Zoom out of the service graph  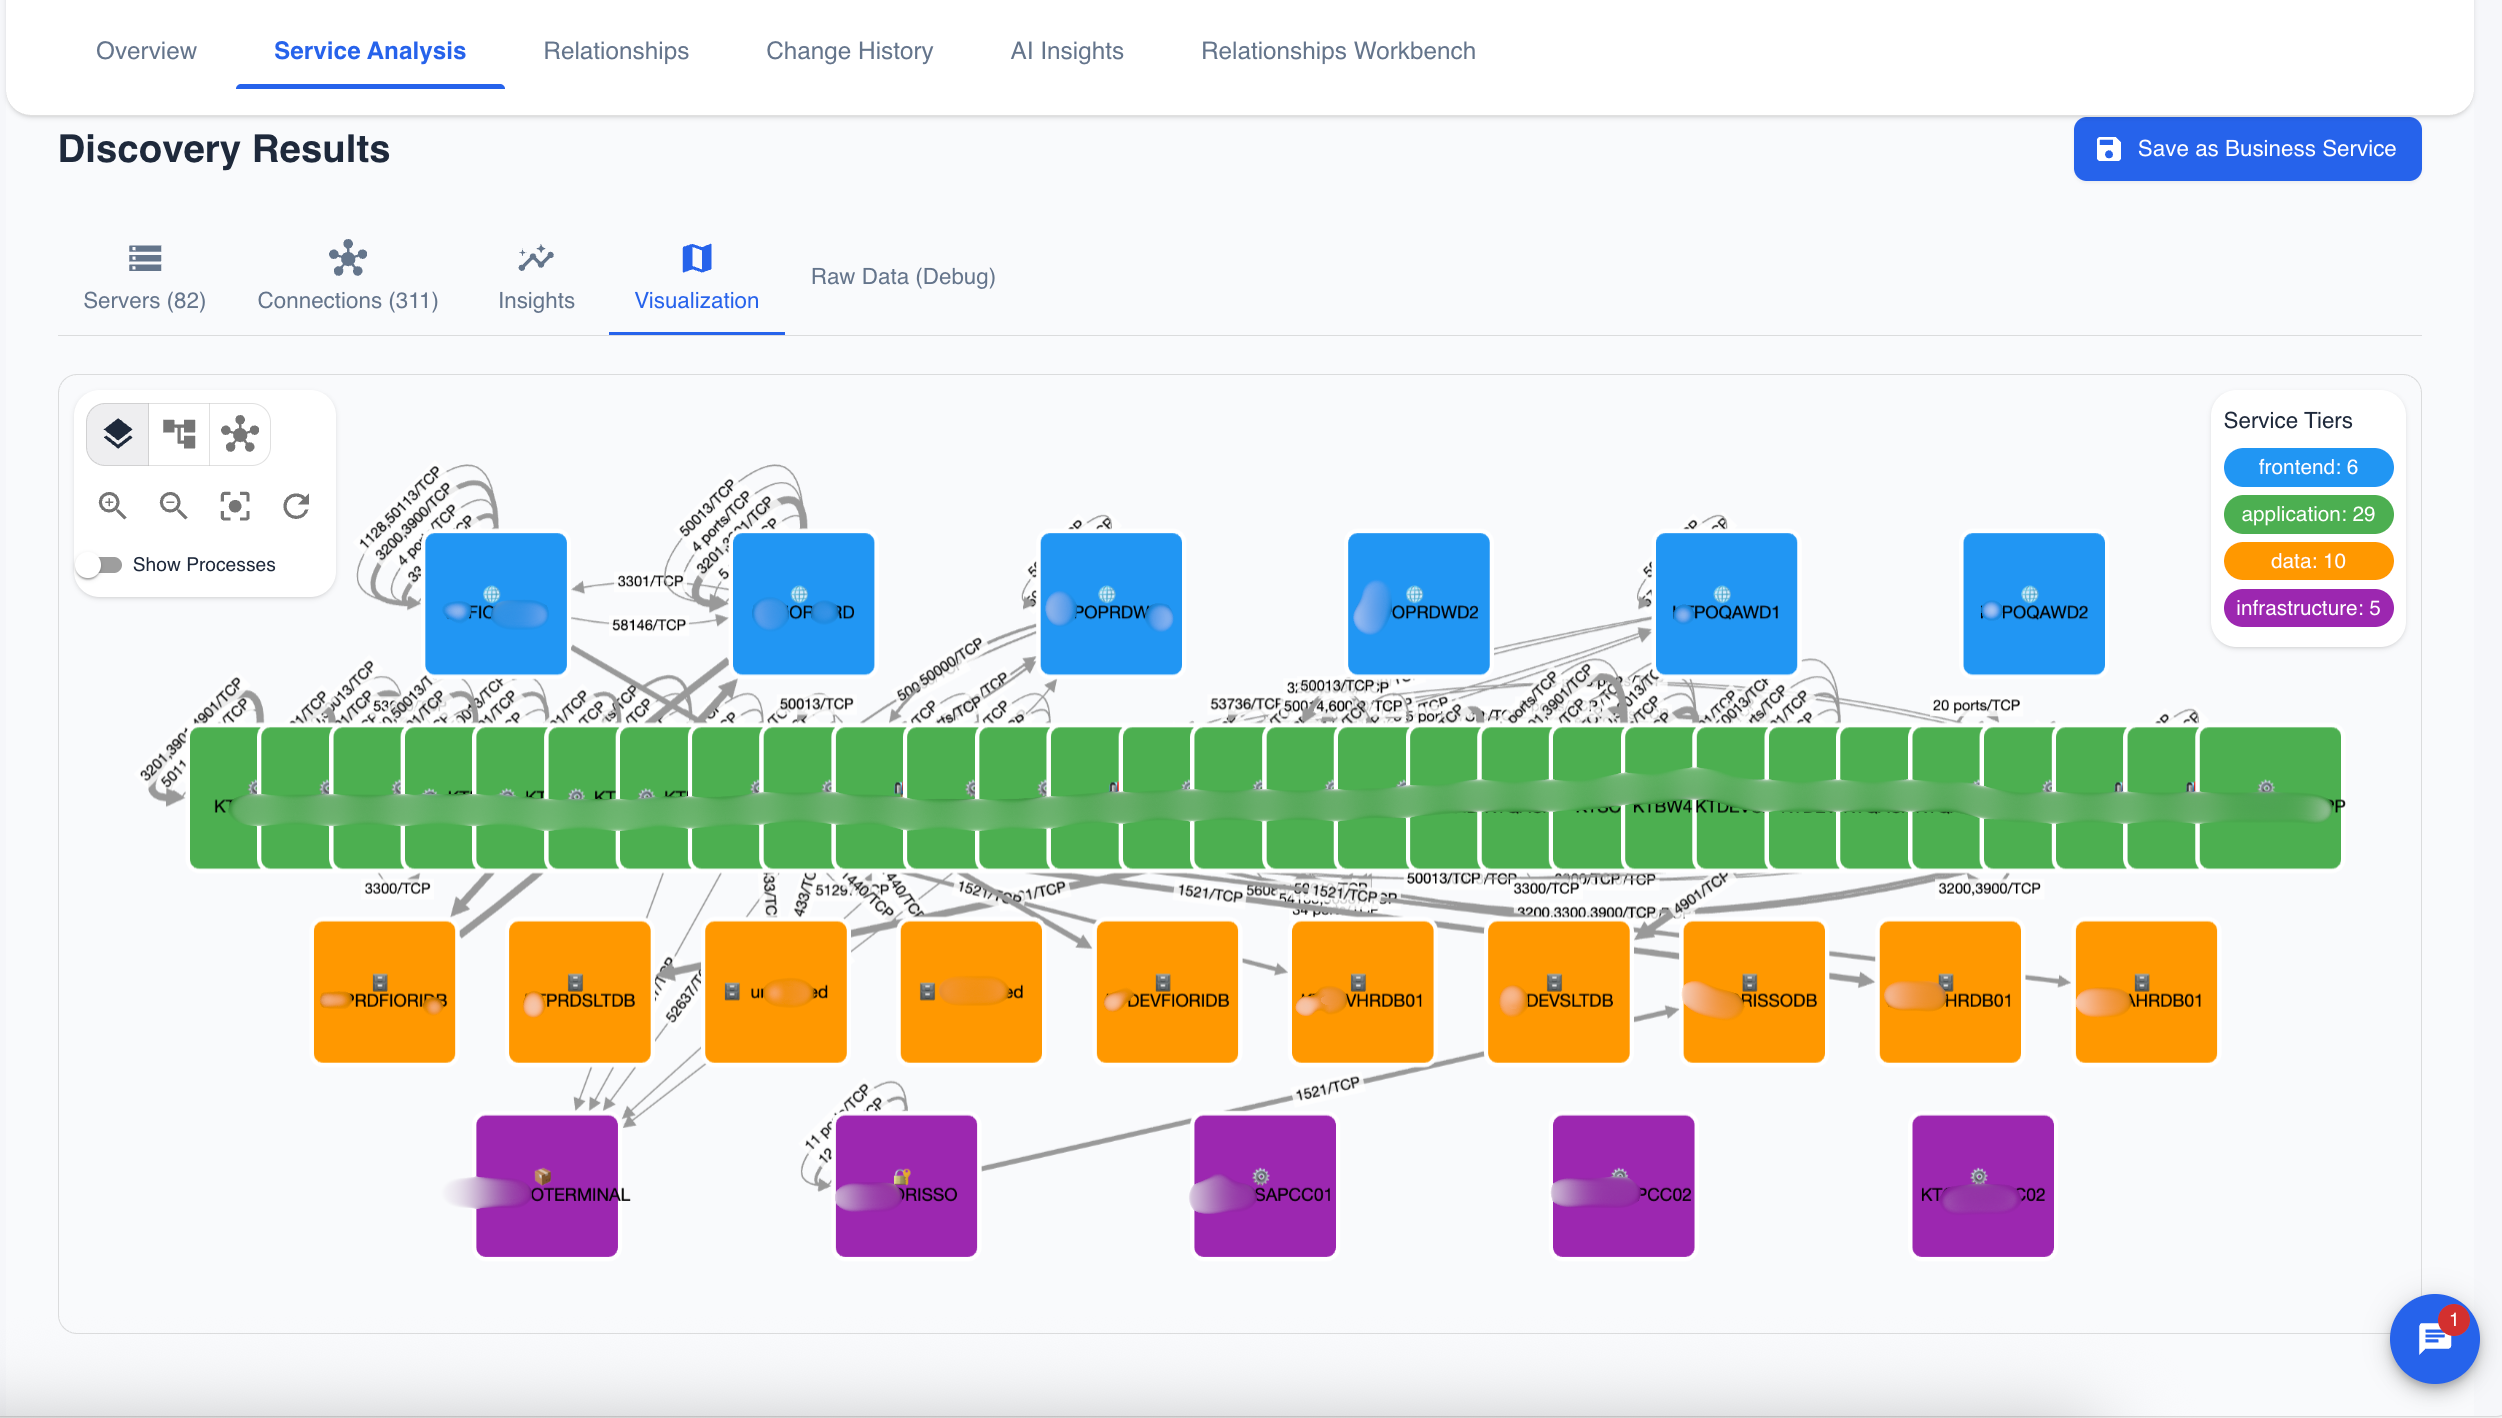coord(173,506)
